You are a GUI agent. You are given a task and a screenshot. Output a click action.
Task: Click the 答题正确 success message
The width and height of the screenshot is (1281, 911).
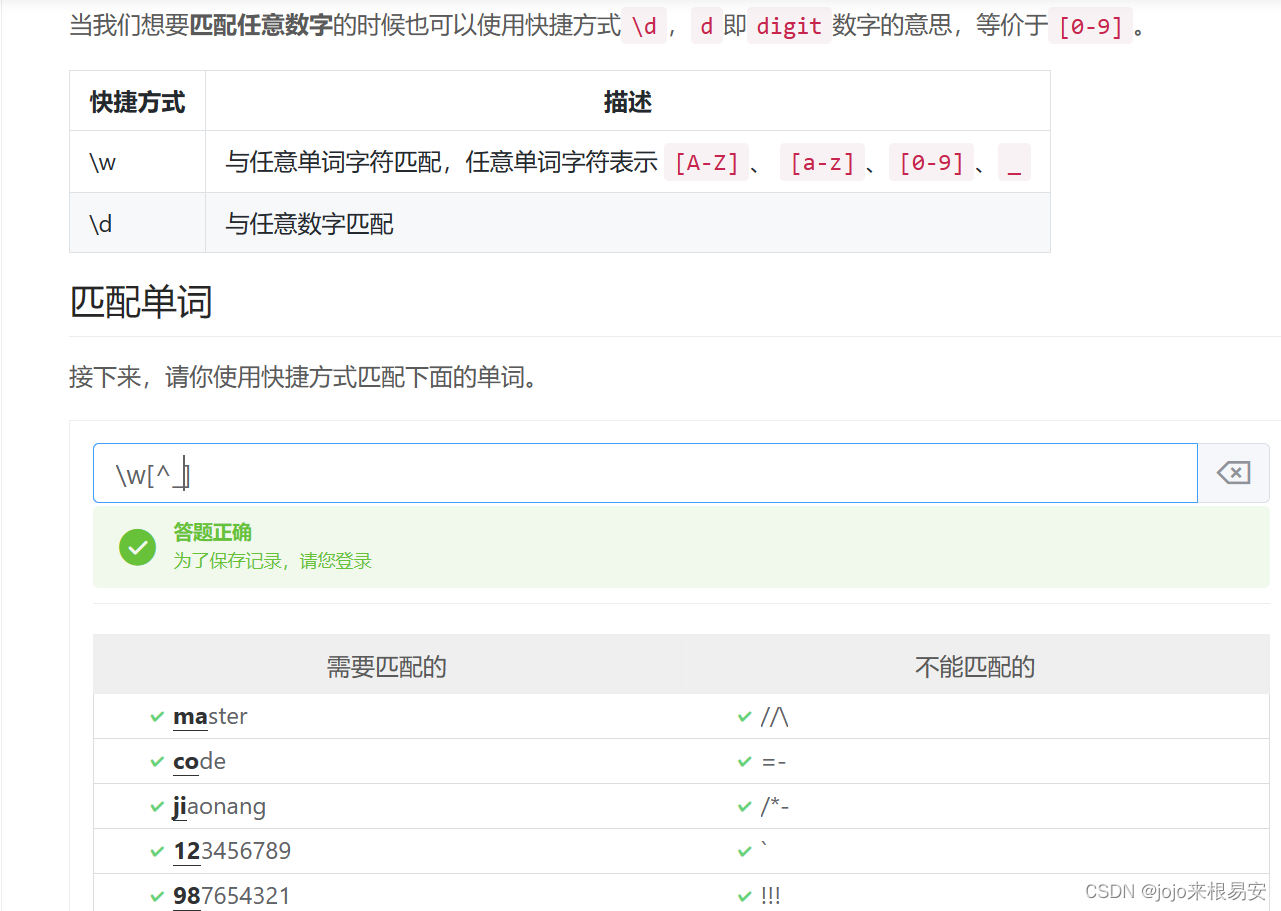coord(212,532)
